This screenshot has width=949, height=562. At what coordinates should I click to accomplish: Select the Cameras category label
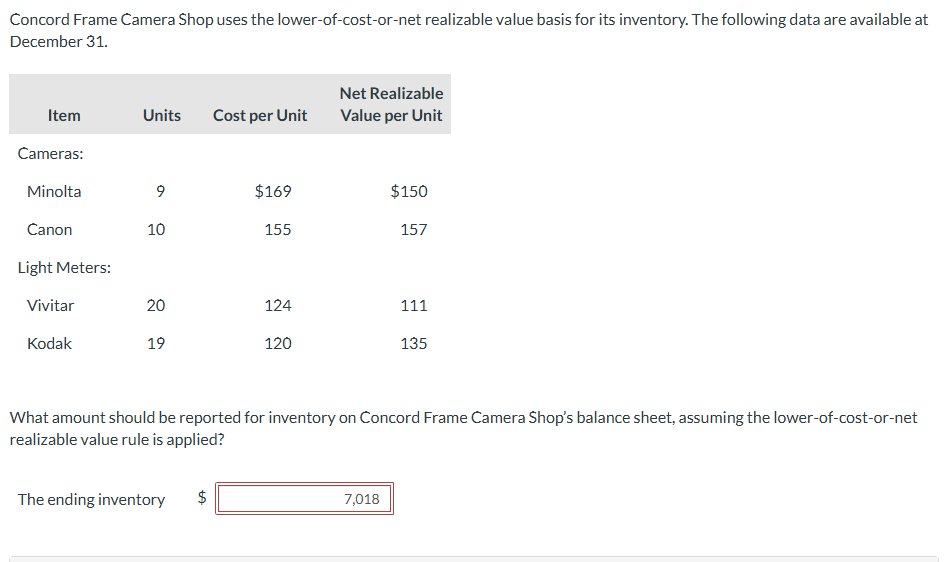click(51, 153)
